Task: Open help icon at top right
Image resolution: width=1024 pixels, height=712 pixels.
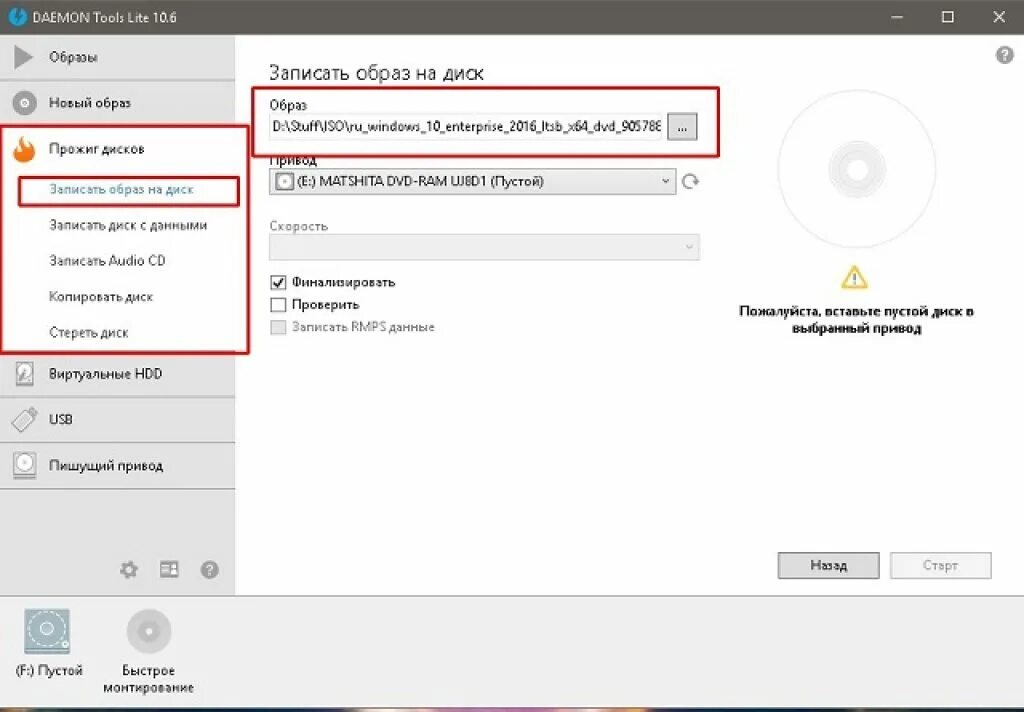Action: [x=1004, y=55]
